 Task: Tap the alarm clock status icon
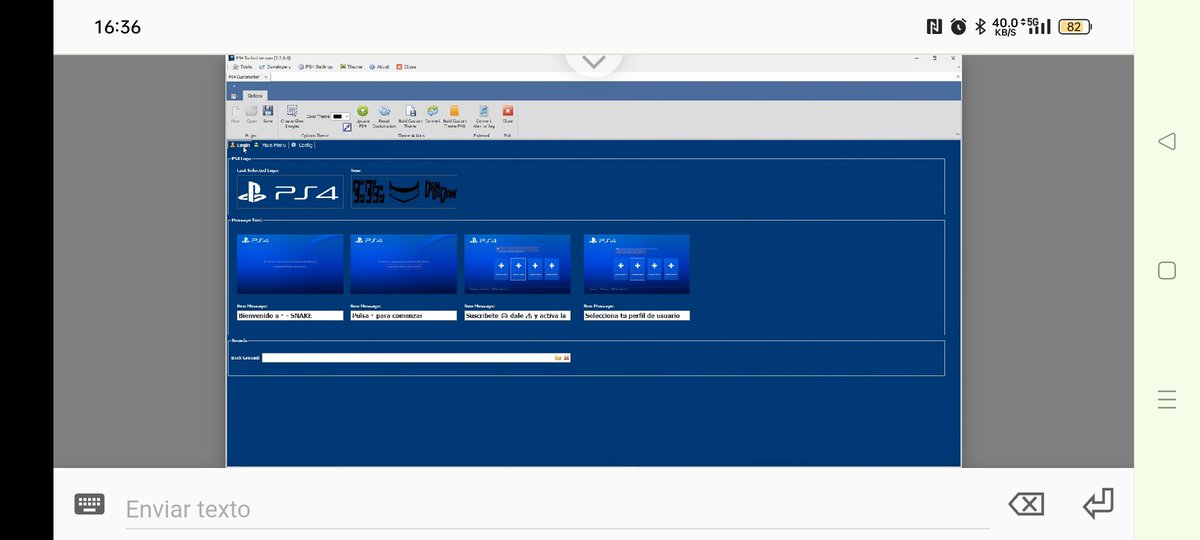958,27
